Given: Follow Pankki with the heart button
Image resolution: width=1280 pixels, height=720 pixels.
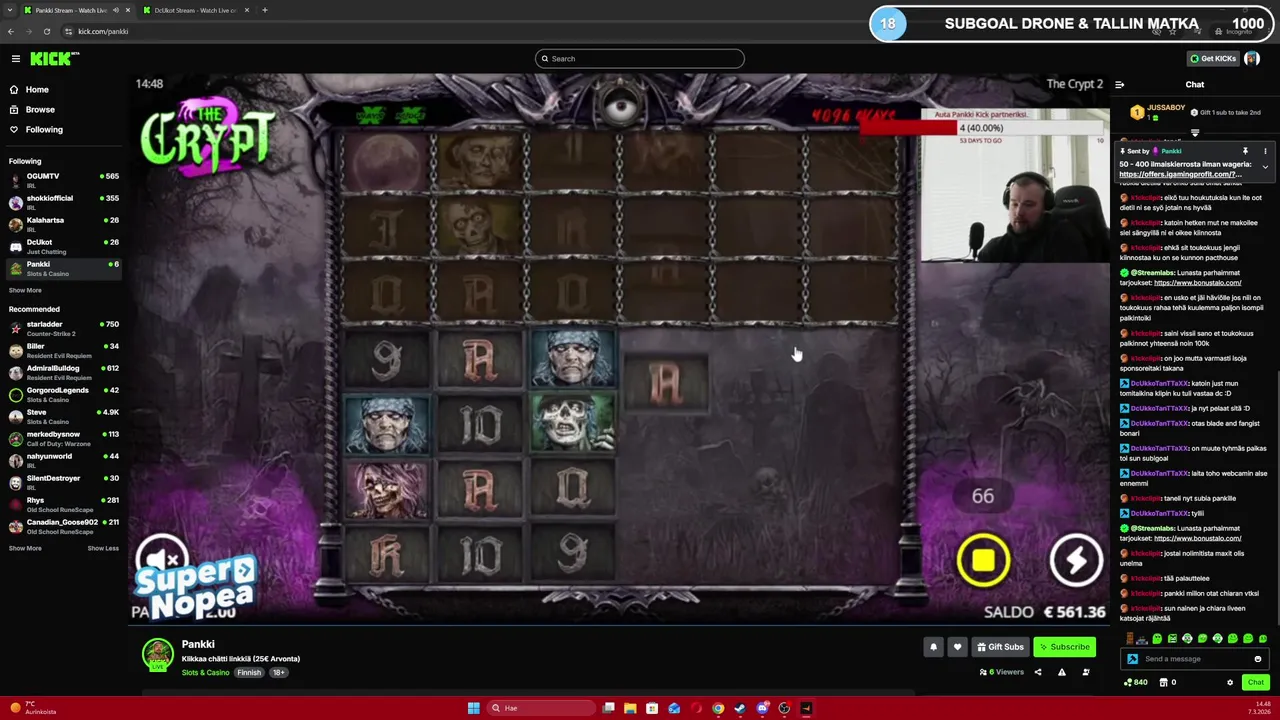Looking at the screenshot, I should (x=957, y=647).
